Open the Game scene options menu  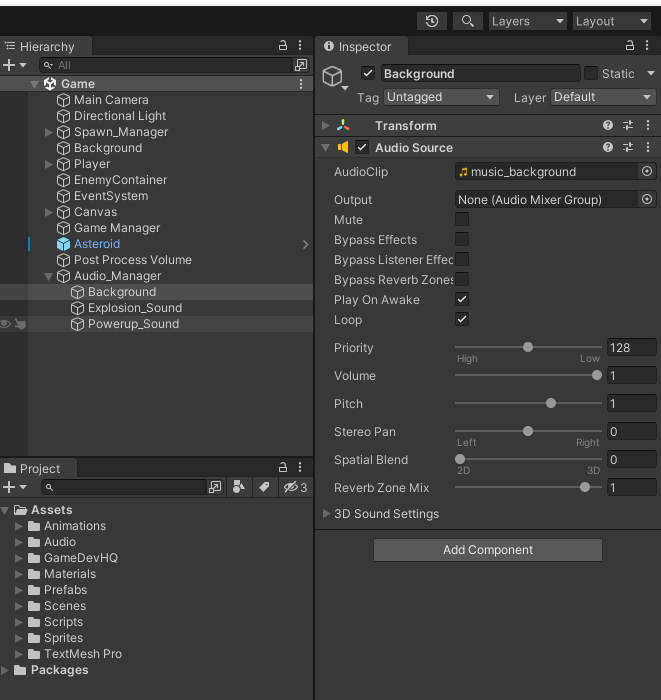pyautogui.click(x=301, y=84)
